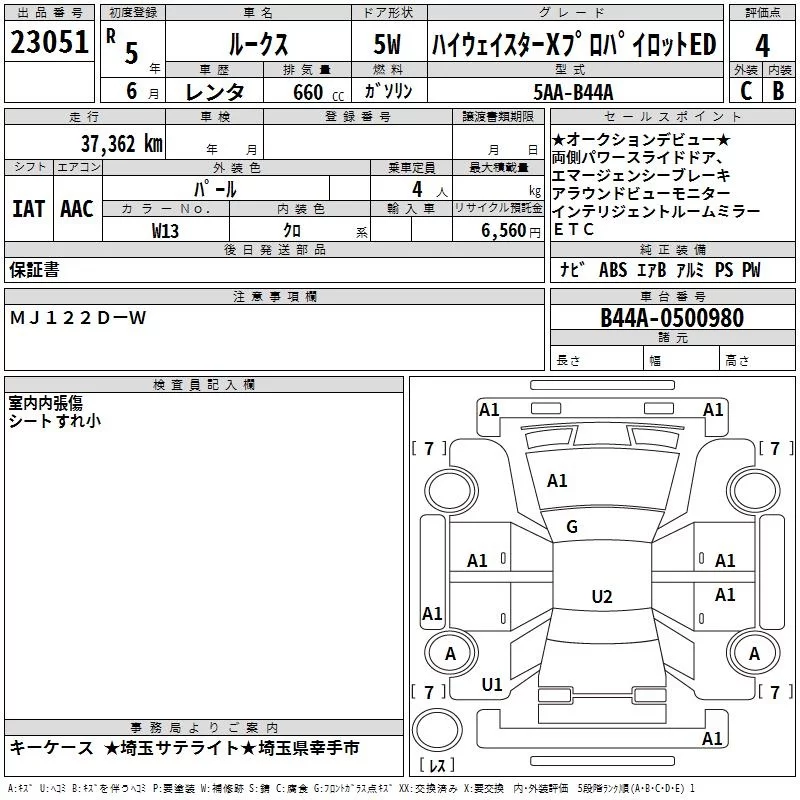Click 後日発送部品 header
Viewport: 800px width, 800px height.
click(x=274, y=249)
